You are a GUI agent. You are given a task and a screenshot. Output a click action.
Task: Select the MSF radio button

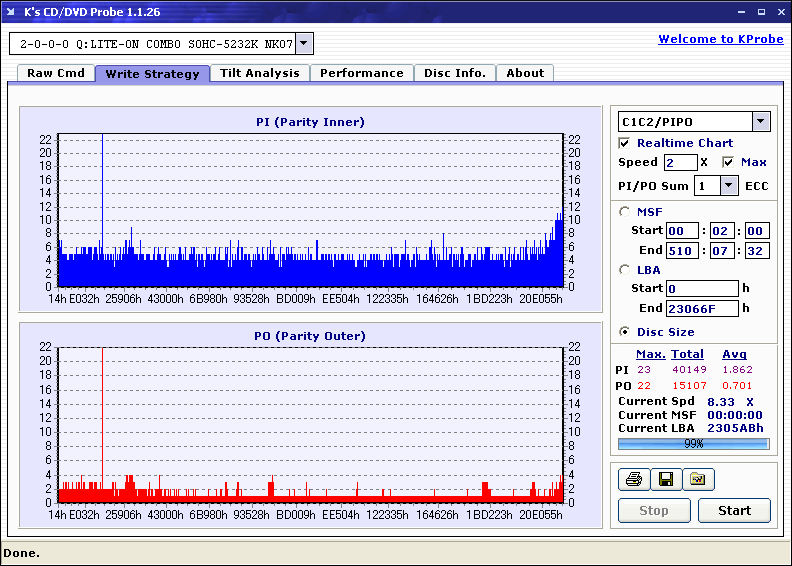(x=625, y=211)
